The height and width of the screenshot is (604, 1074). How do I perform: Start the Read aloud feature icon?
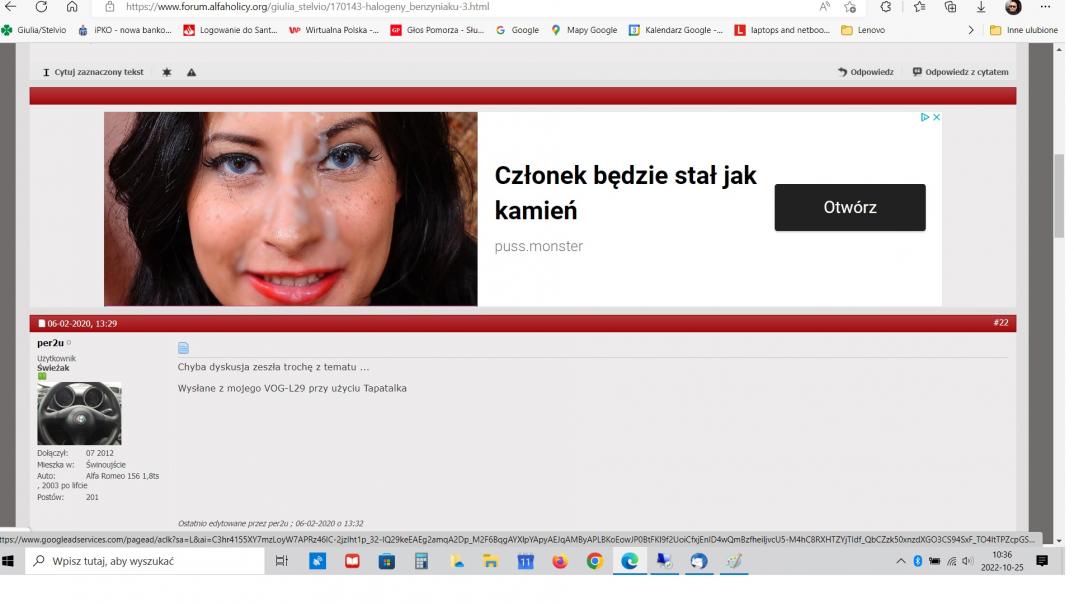click(x=825, y=7)
